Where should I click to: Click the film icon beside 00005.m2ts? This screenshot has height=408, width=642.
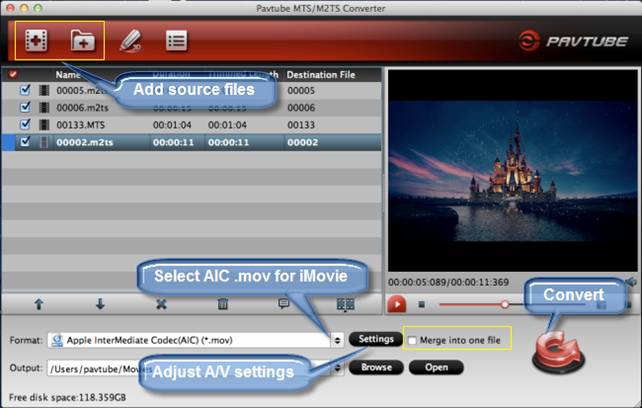[44, 90]
